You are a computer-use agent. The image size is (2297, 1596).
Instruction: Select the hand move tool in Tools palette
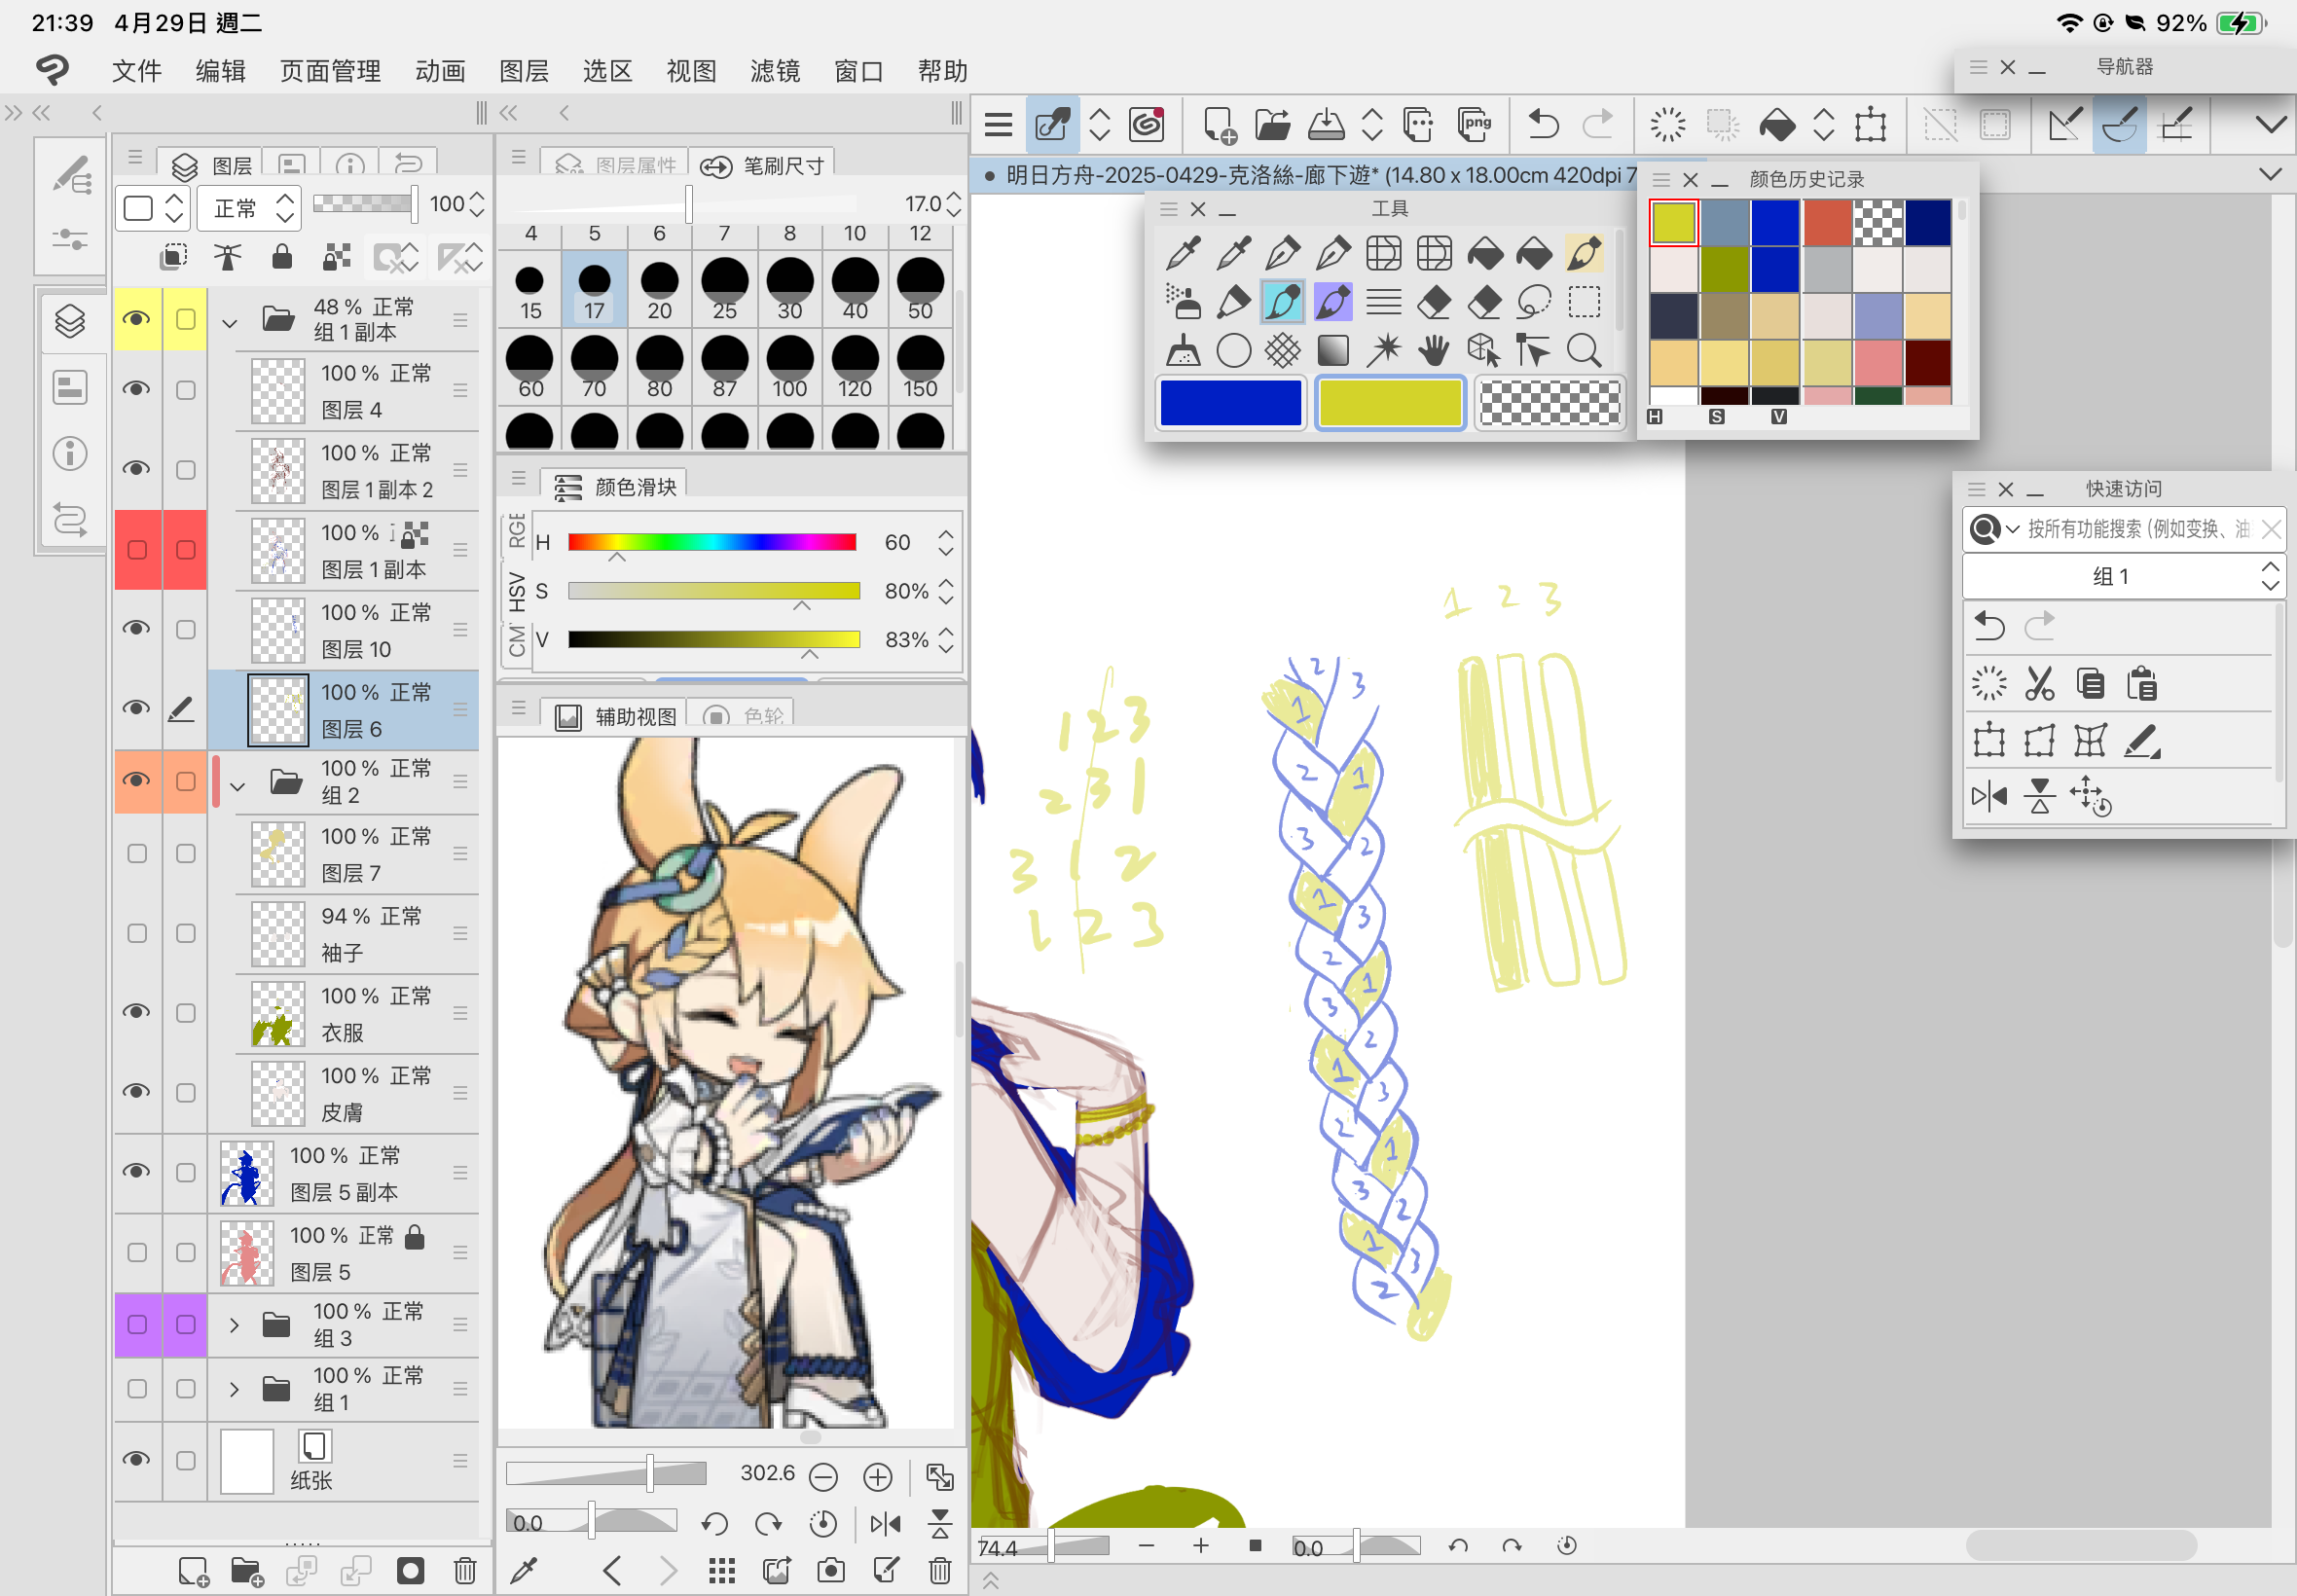click(1433, 350)
